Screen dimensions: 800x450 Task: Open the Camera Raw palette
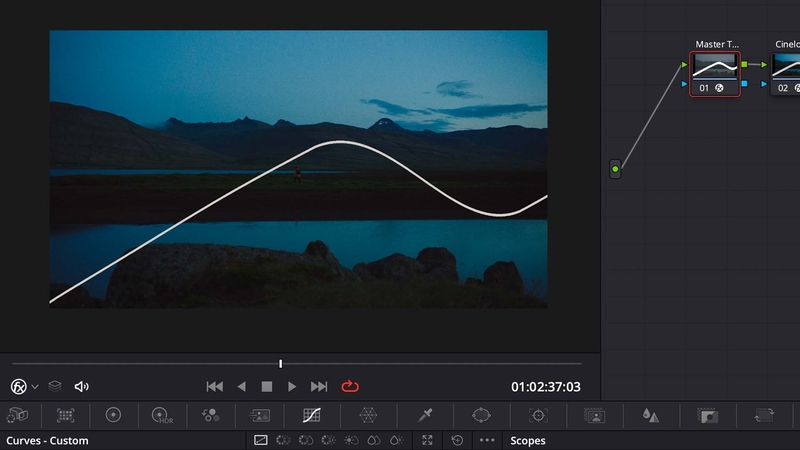[x=18, y=414]
